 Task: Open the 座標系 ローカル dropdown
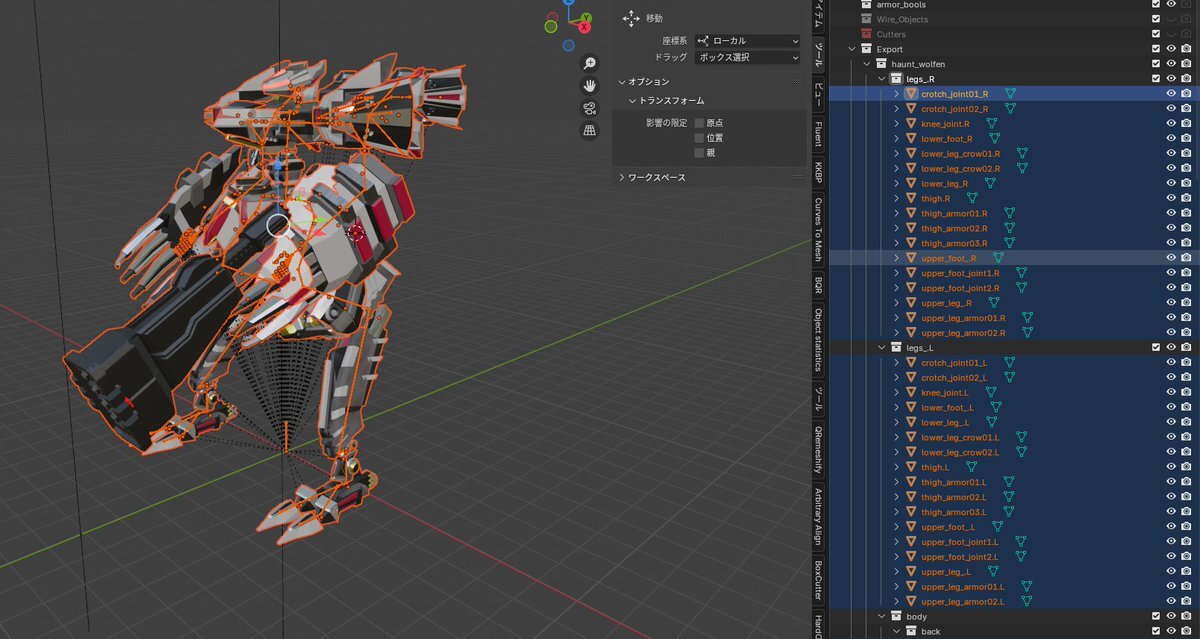[x=748, y=41]
